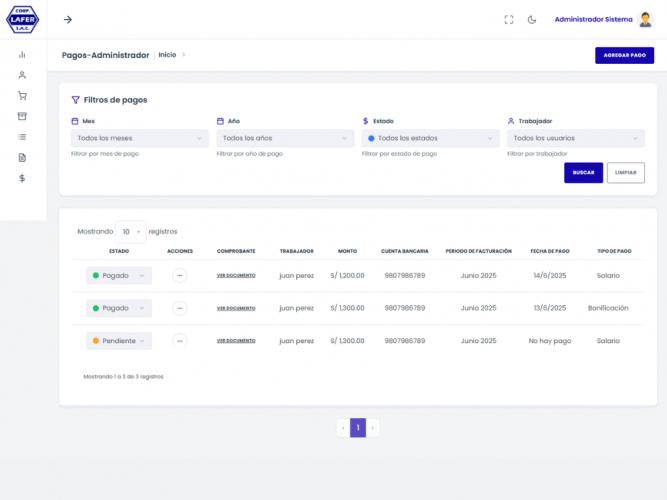Click the No hay pago cell

pyautogui.click(x=550, y=341)
